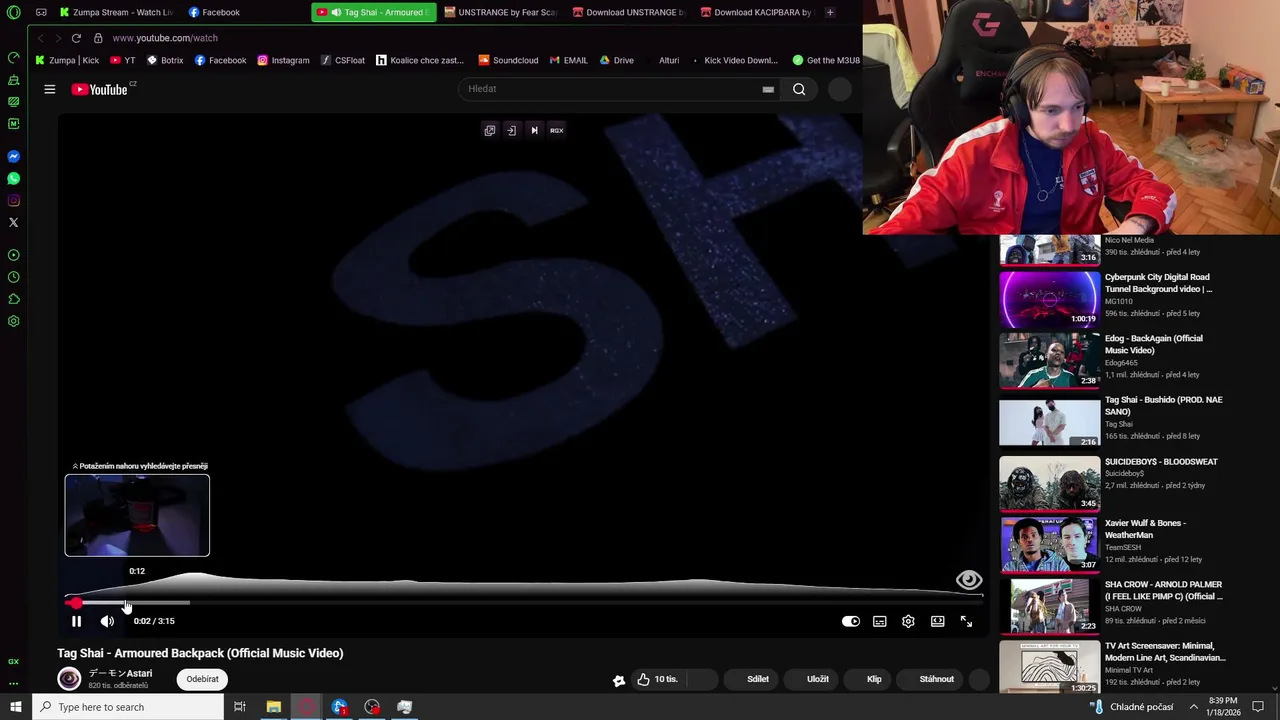This screenshot has height=720, width=1280.
Task: Switch to the Zumpa Stream browser tab
Action: point(115,12)
